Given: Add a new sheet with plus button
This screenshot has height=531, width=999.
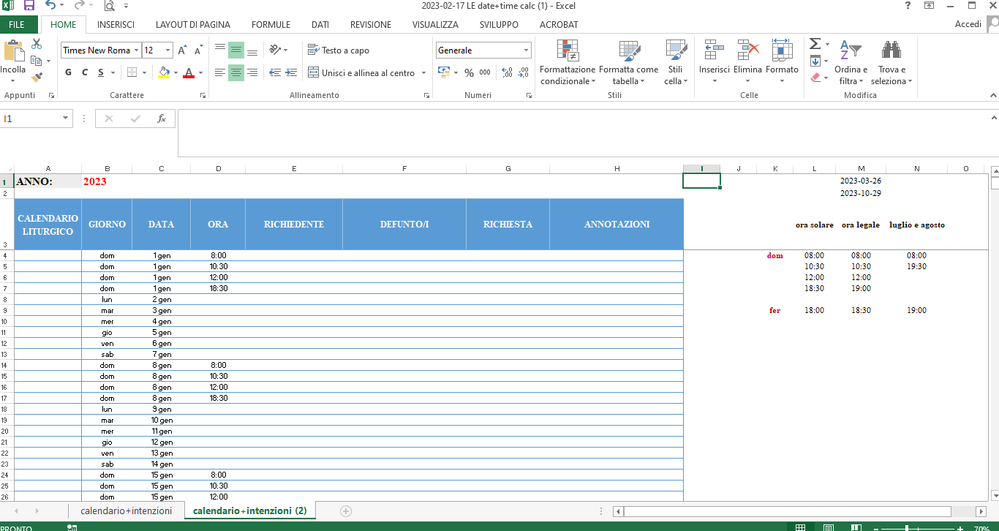Looking at the screenshot, I should click(346, 511).
